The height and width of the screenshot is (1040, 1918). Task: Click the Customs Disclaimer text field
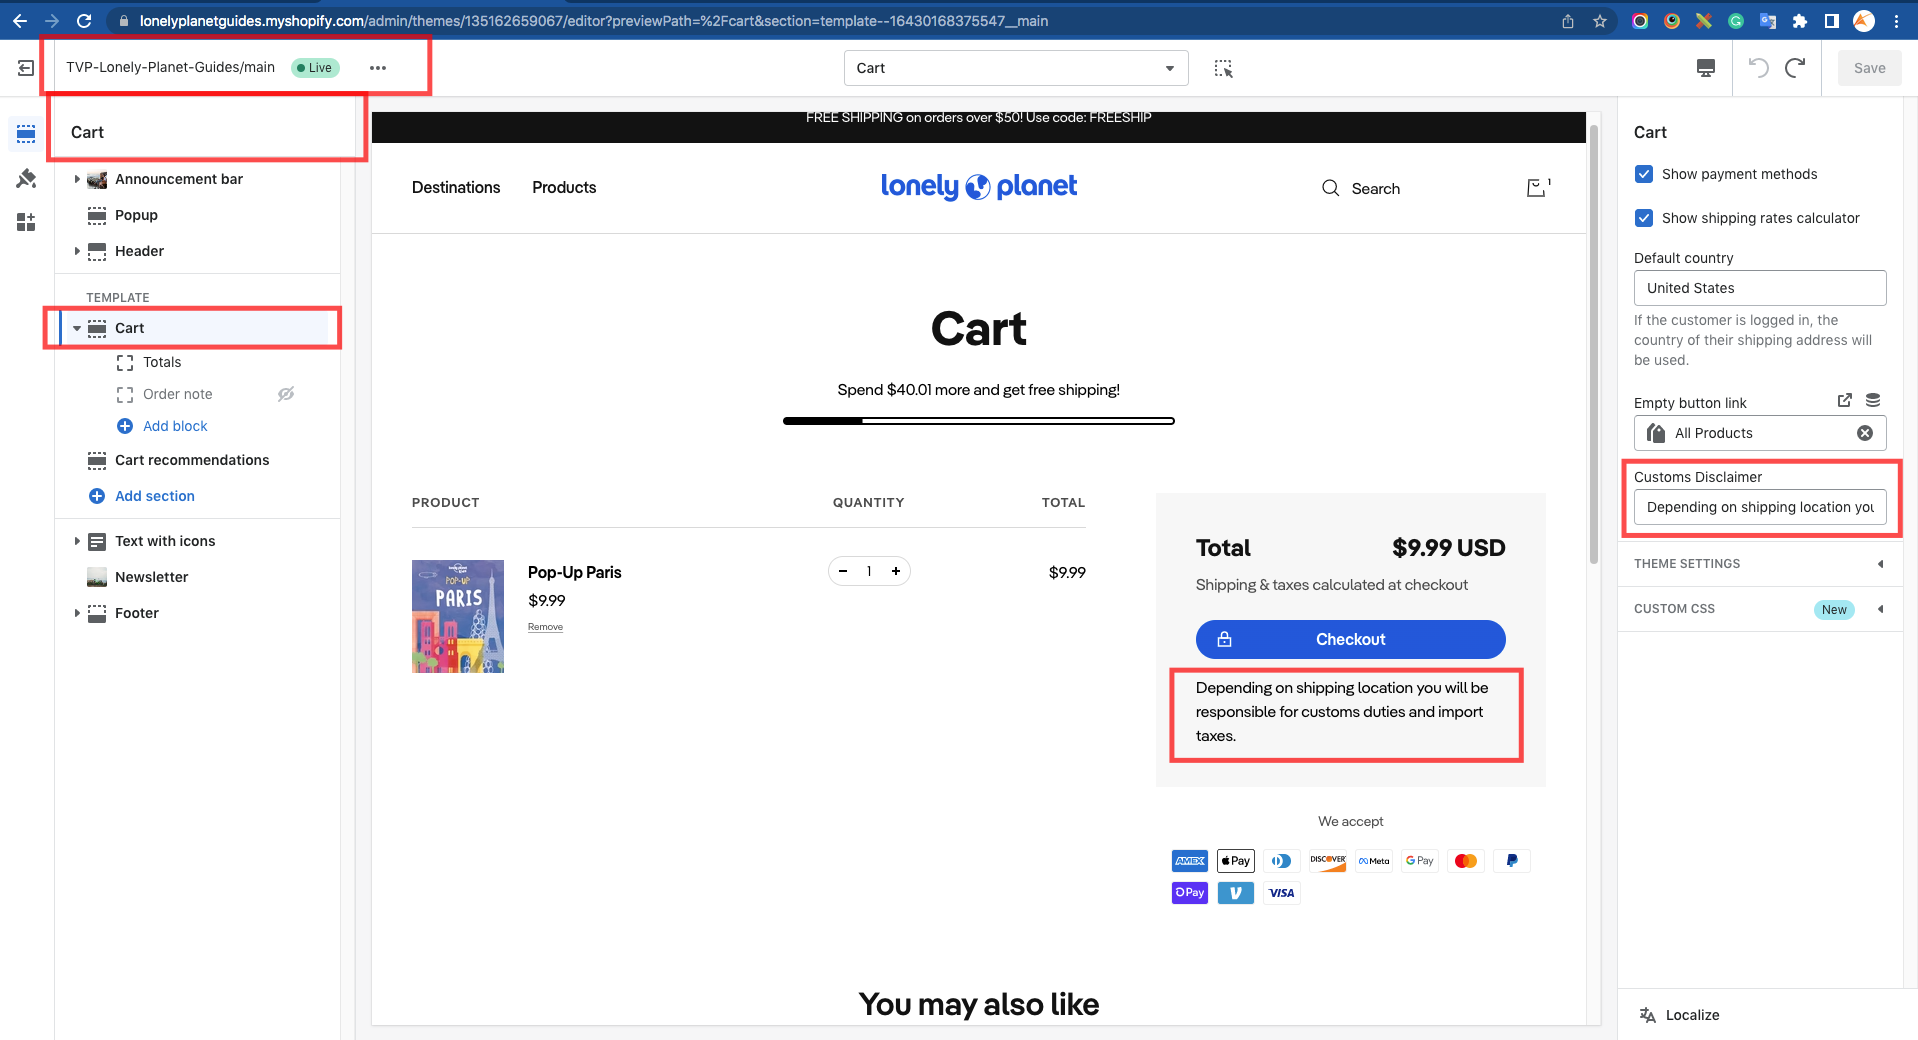pos(1759,507)
